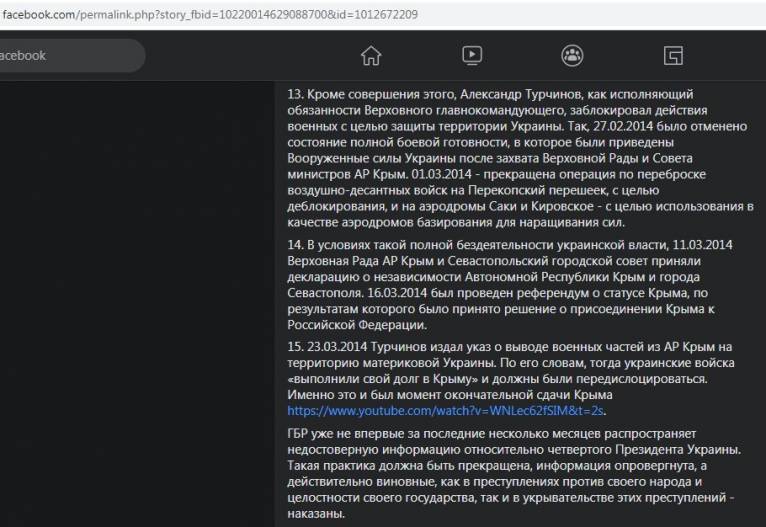Image resolution: width=766 pixels, height=527 pixels.
Task: Click paragraph starting "ГБР уже не впервые"
Action: click(x=514, y=473)
